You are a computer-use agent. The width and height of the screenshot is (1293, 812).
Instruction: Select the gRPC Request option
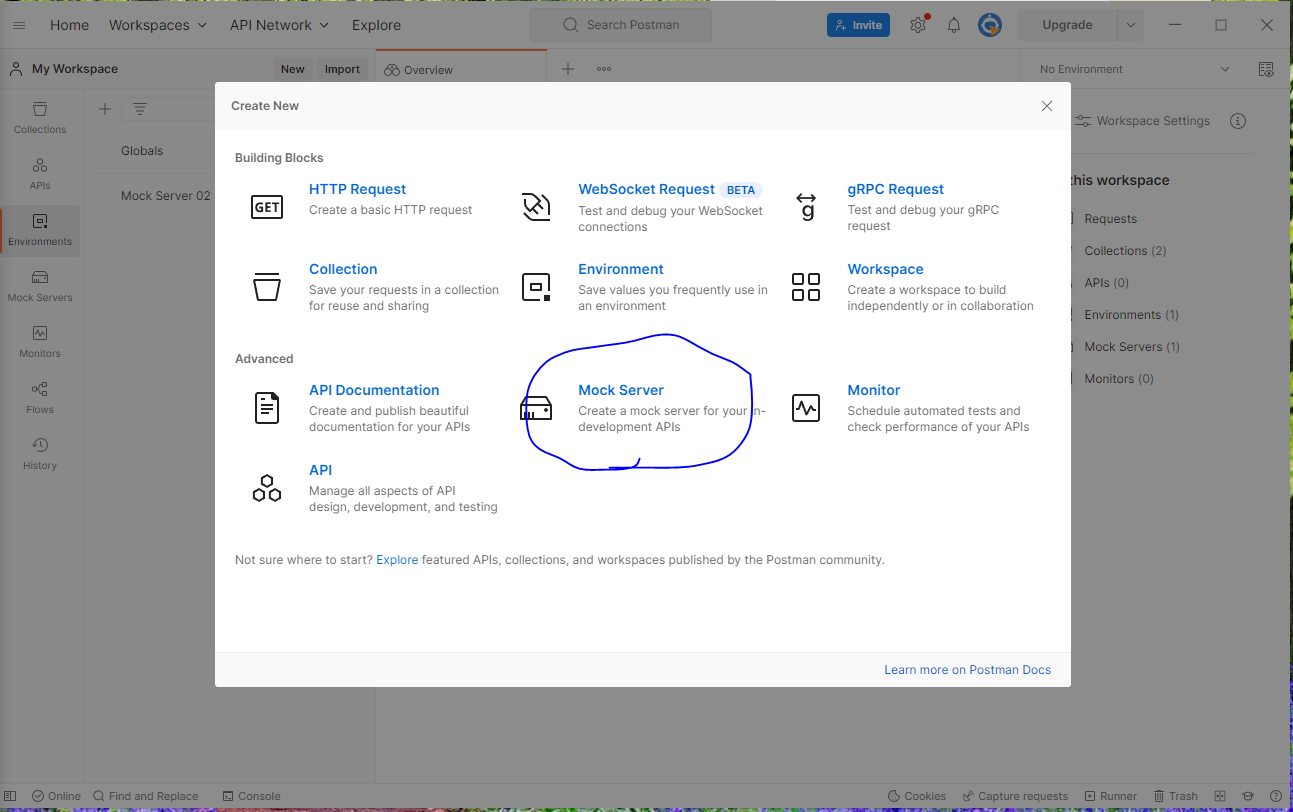coord(896,189)
